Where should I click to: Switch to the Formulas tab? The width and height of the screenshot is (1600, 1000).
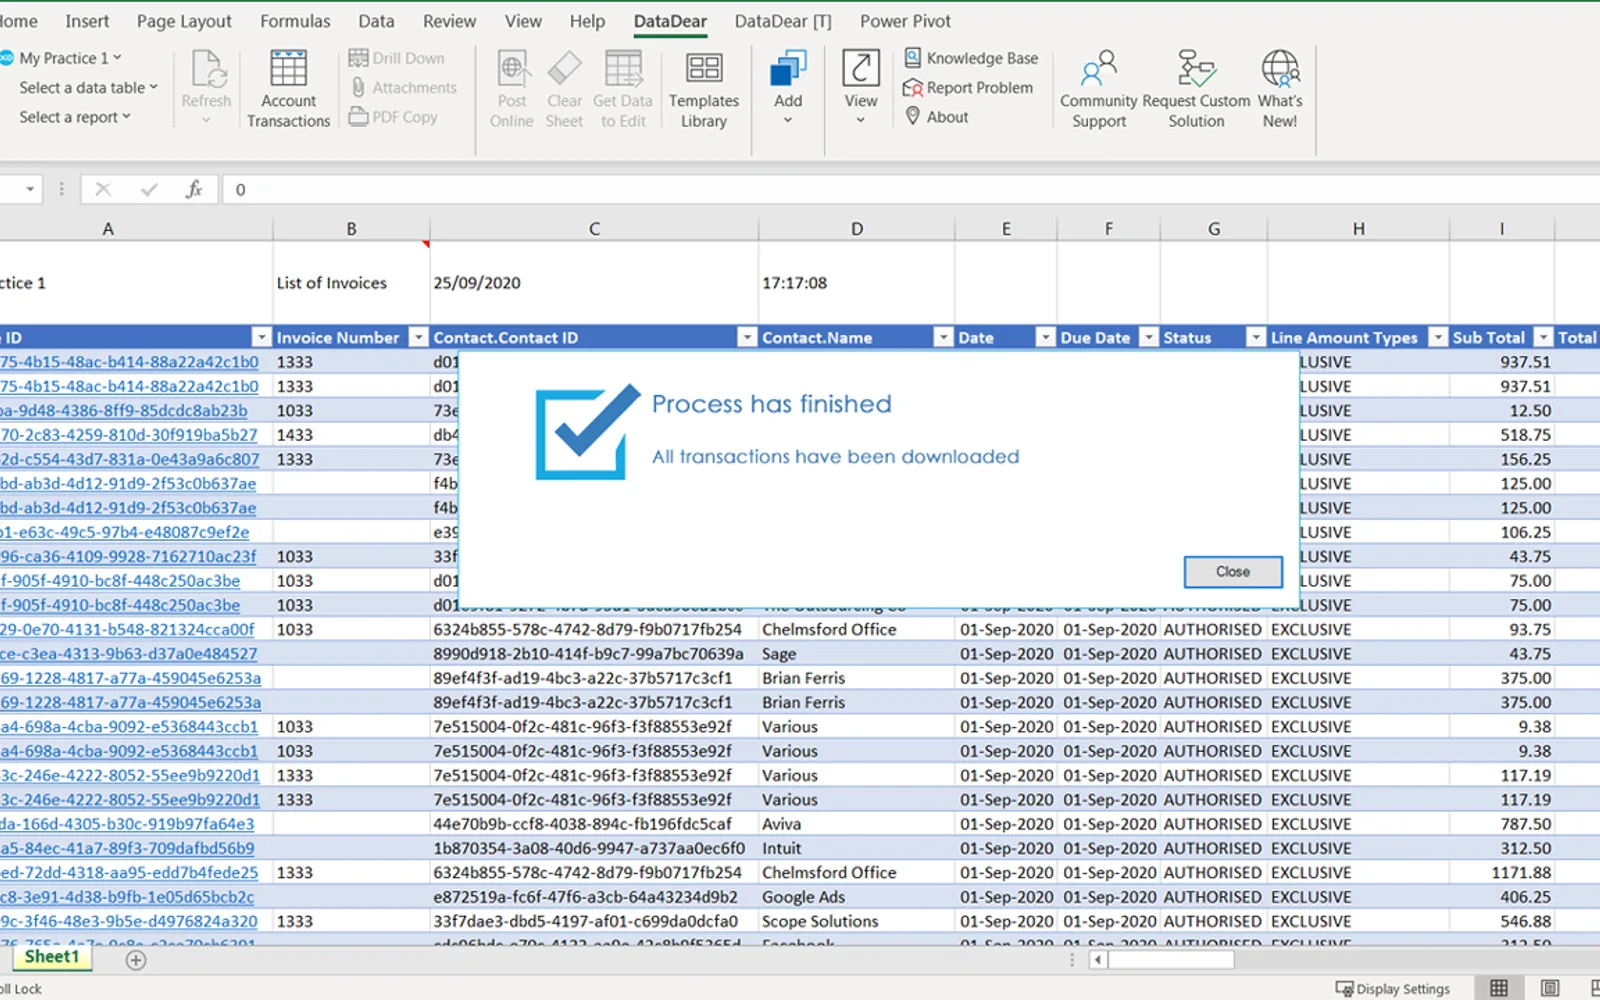click(x=295, y=21)
